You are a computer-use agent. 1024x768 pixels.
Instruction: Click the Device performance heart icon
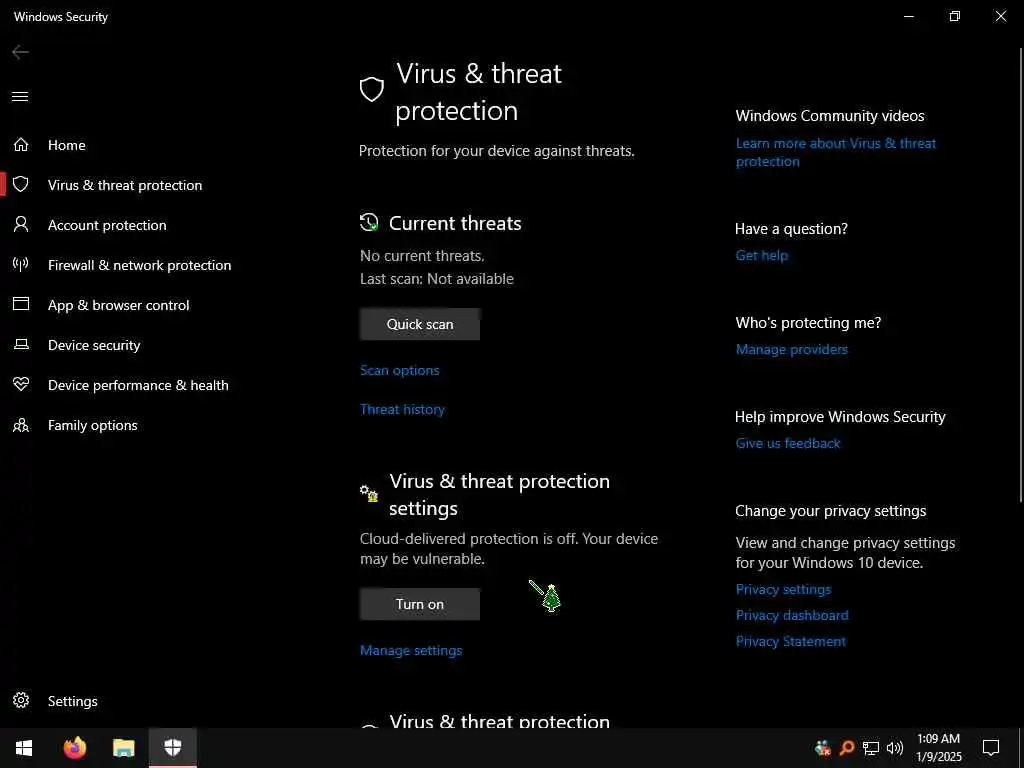point(21,384)
